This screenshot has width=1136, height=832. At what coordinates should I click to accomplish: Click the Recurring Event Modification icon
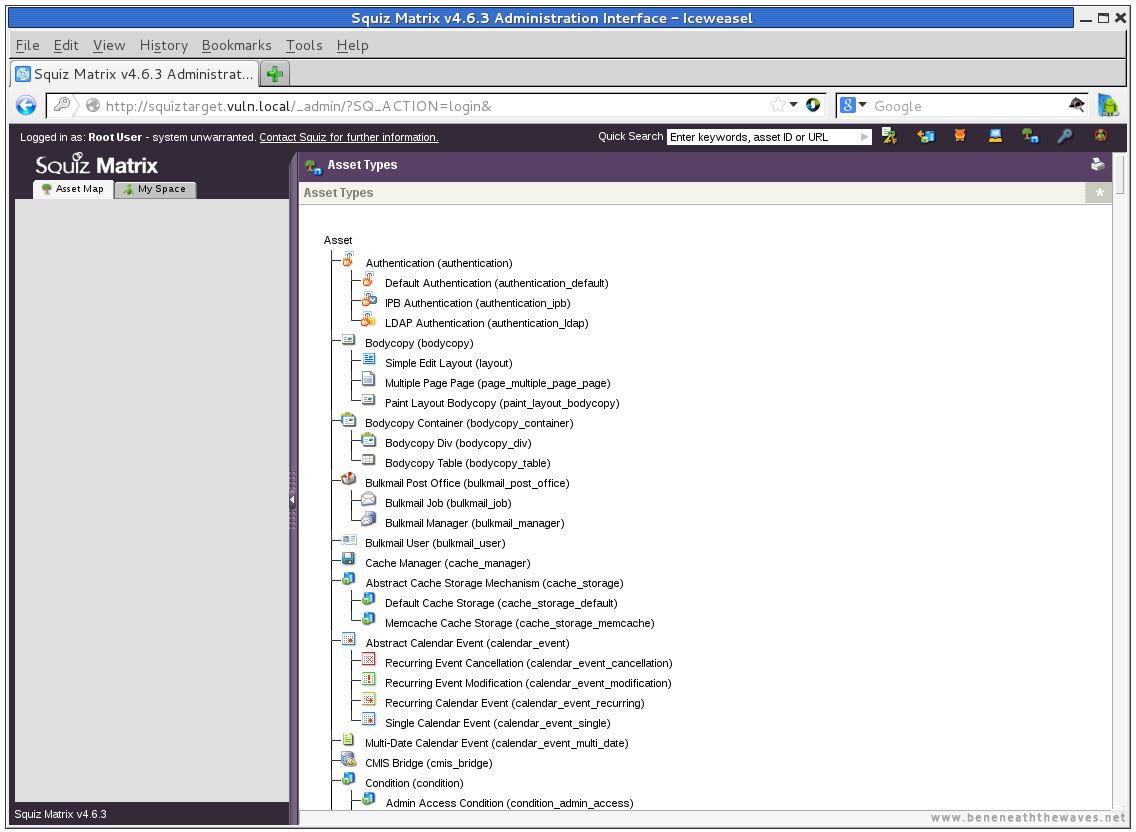click(x=369, y=679)
